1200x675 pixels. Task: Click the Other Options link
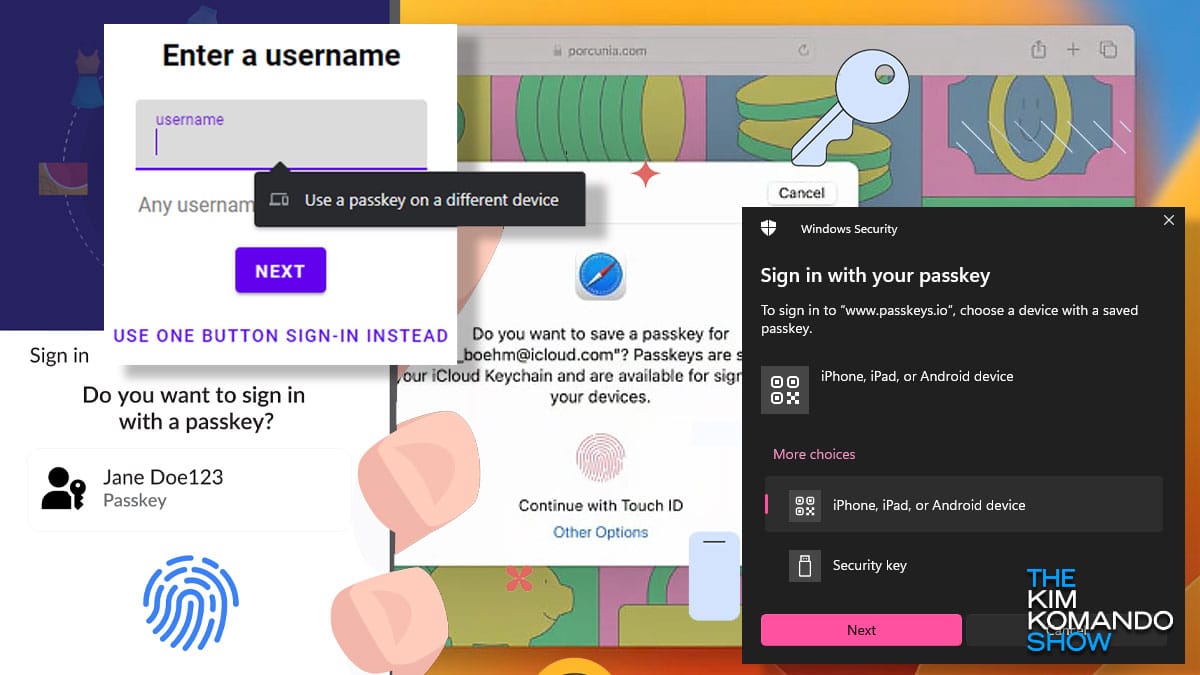[601, 532]
